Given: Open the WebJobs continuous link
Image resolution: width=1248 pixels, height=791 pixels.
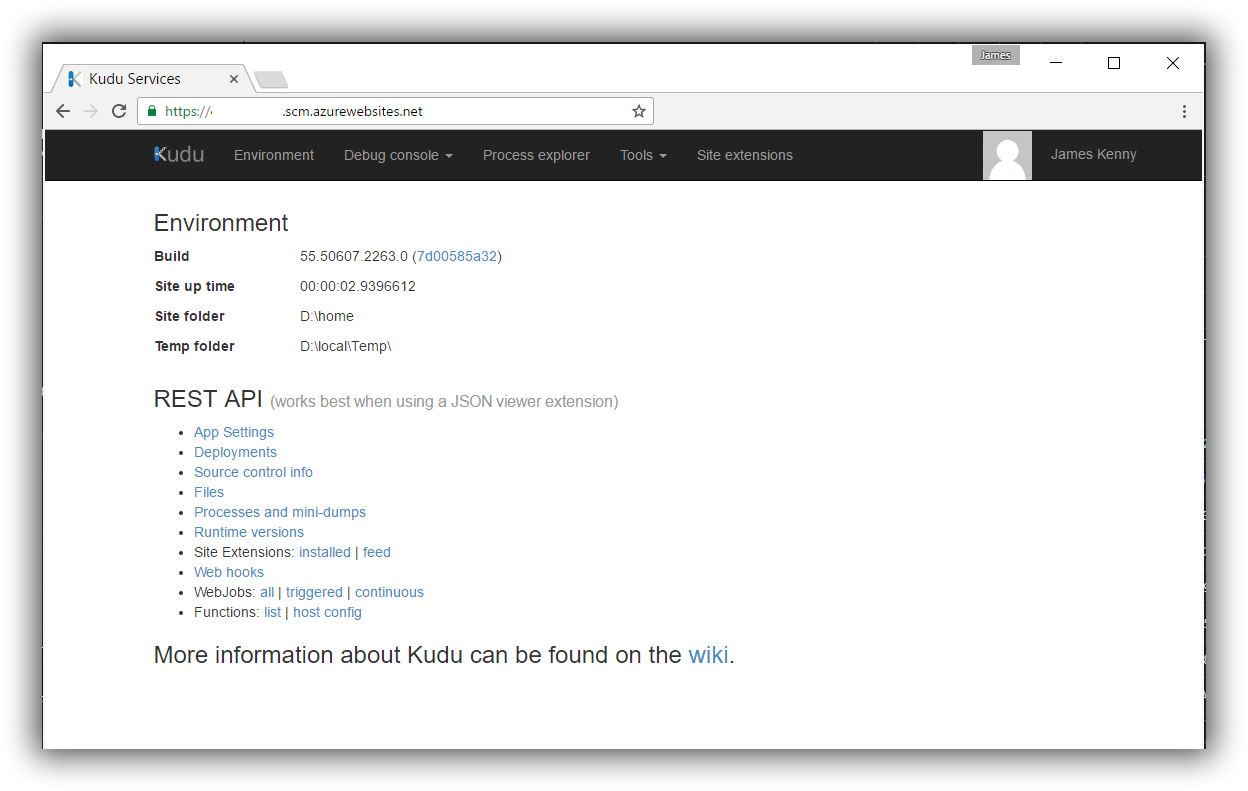Looking at the screenshot, I should coord(389,592).
